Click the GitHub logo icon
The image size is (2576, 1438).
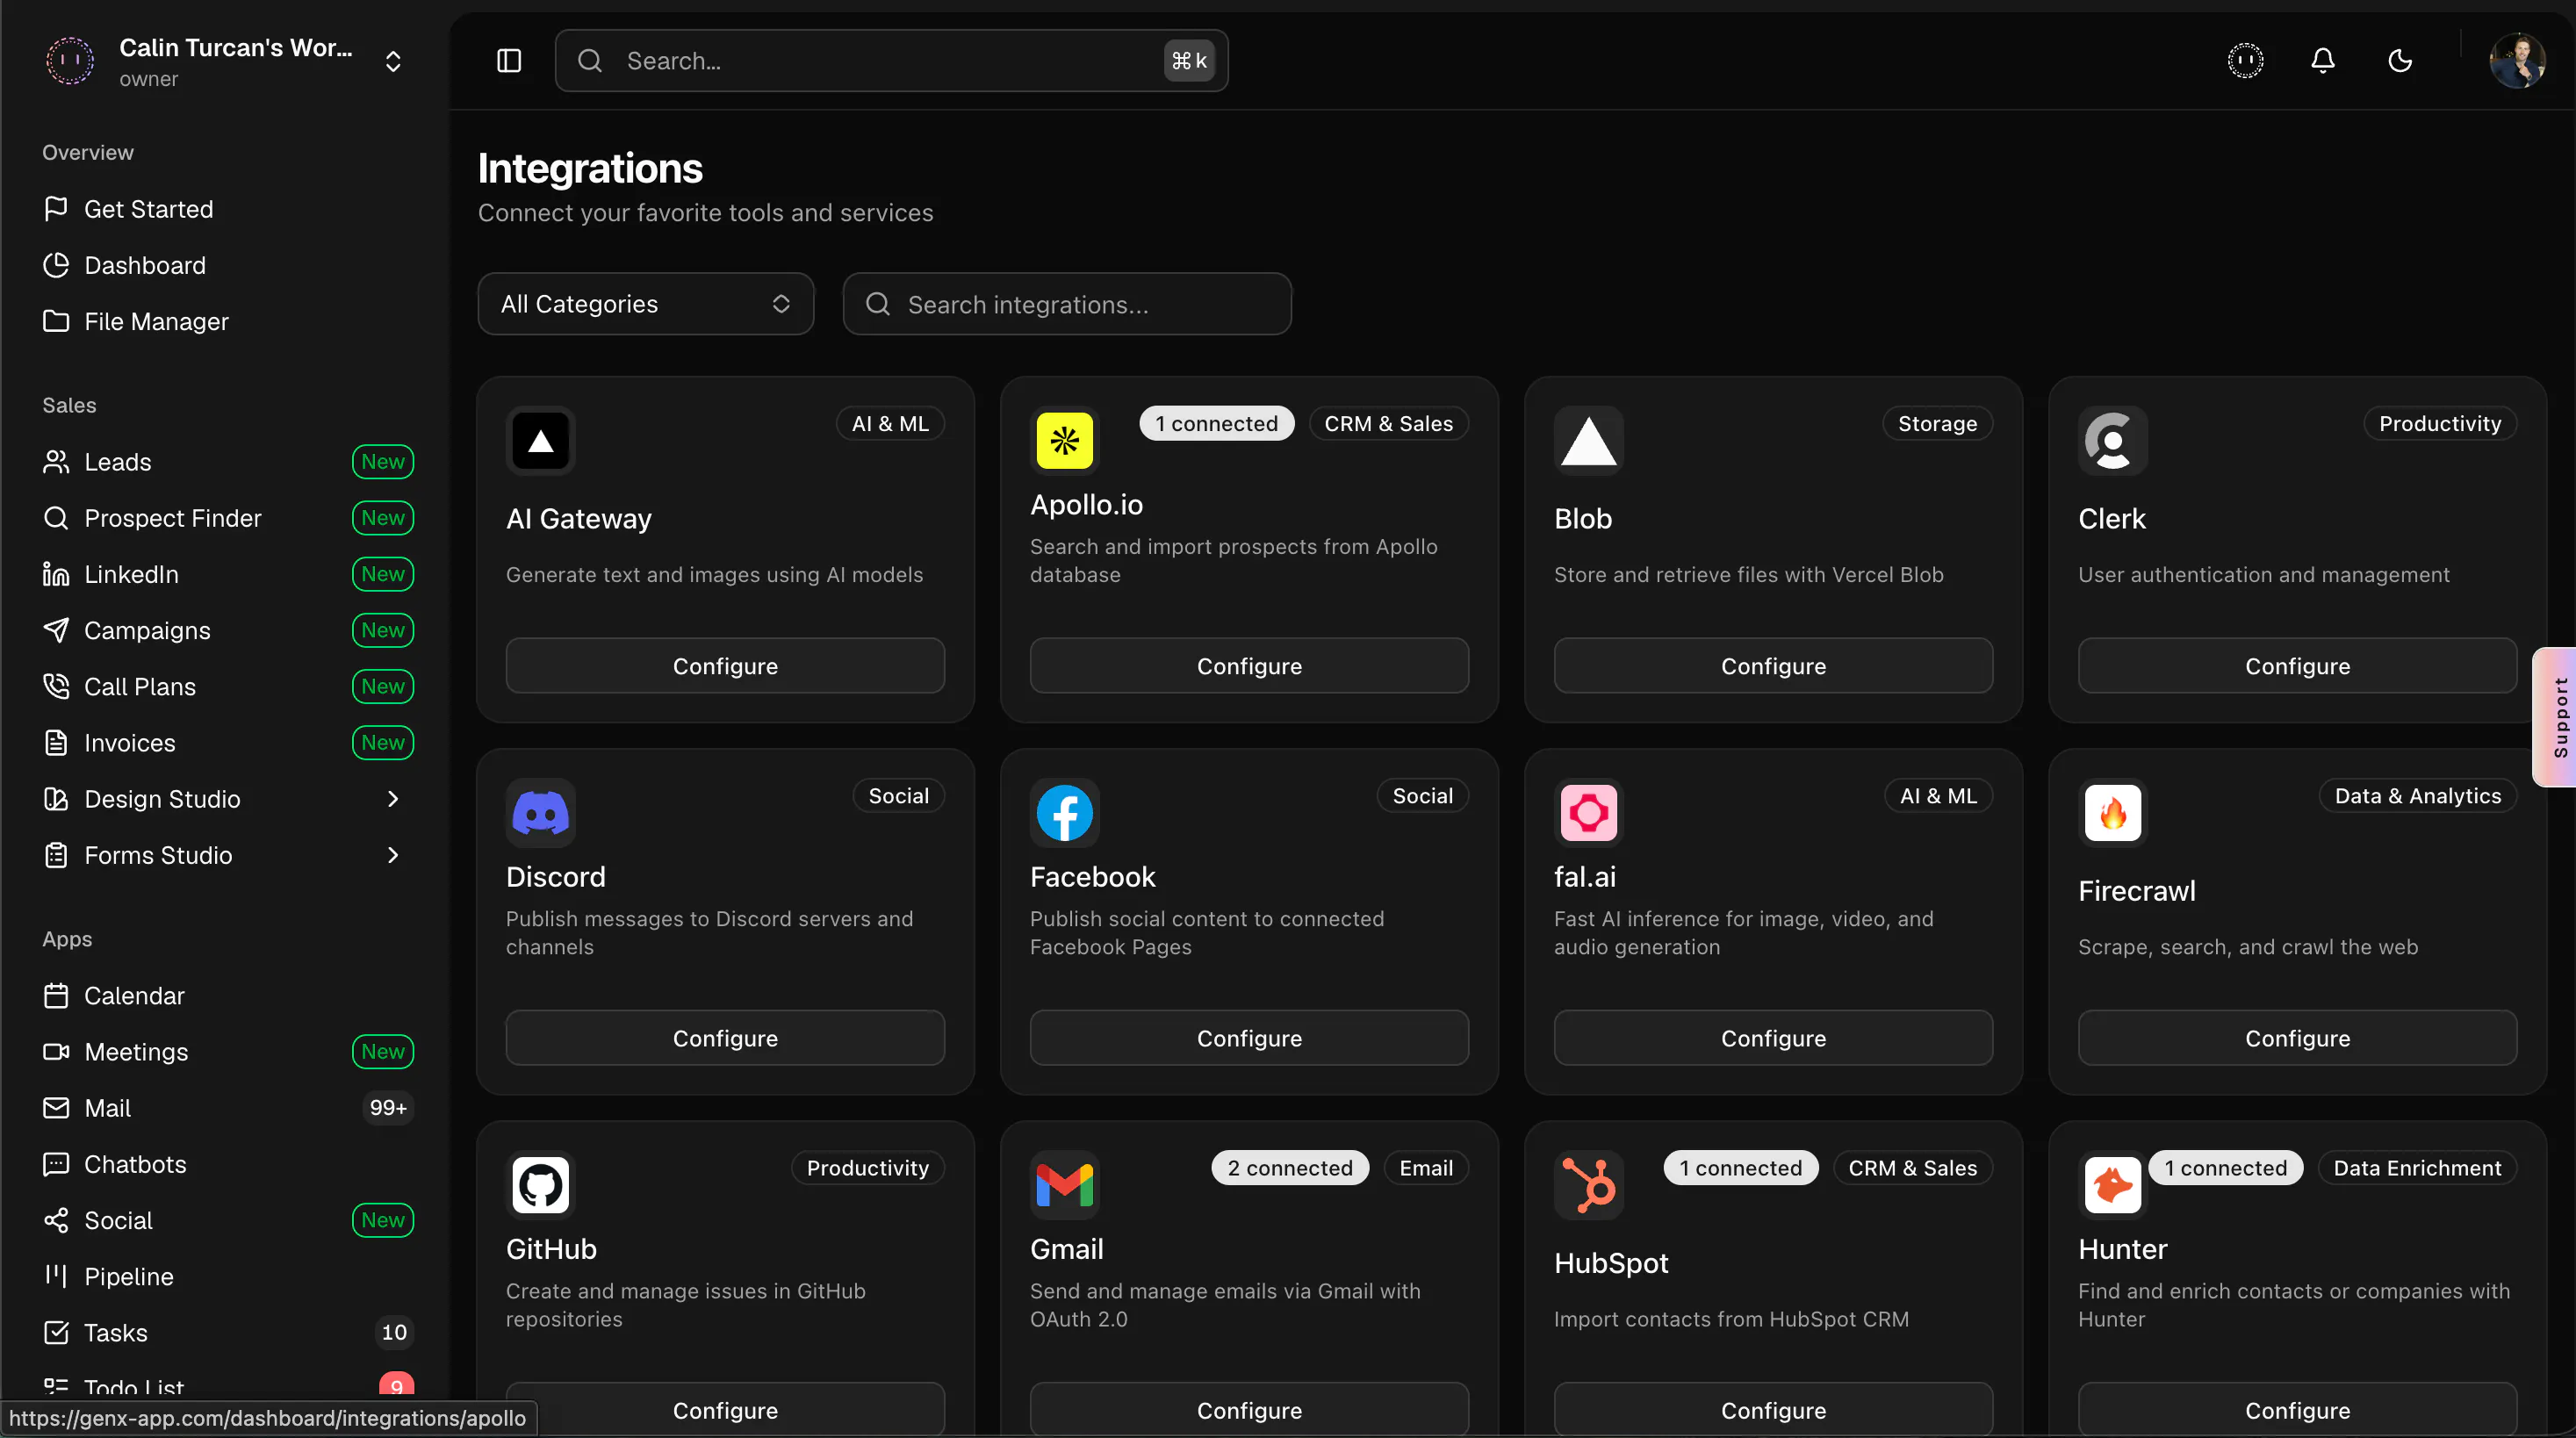click(541, 1184)
